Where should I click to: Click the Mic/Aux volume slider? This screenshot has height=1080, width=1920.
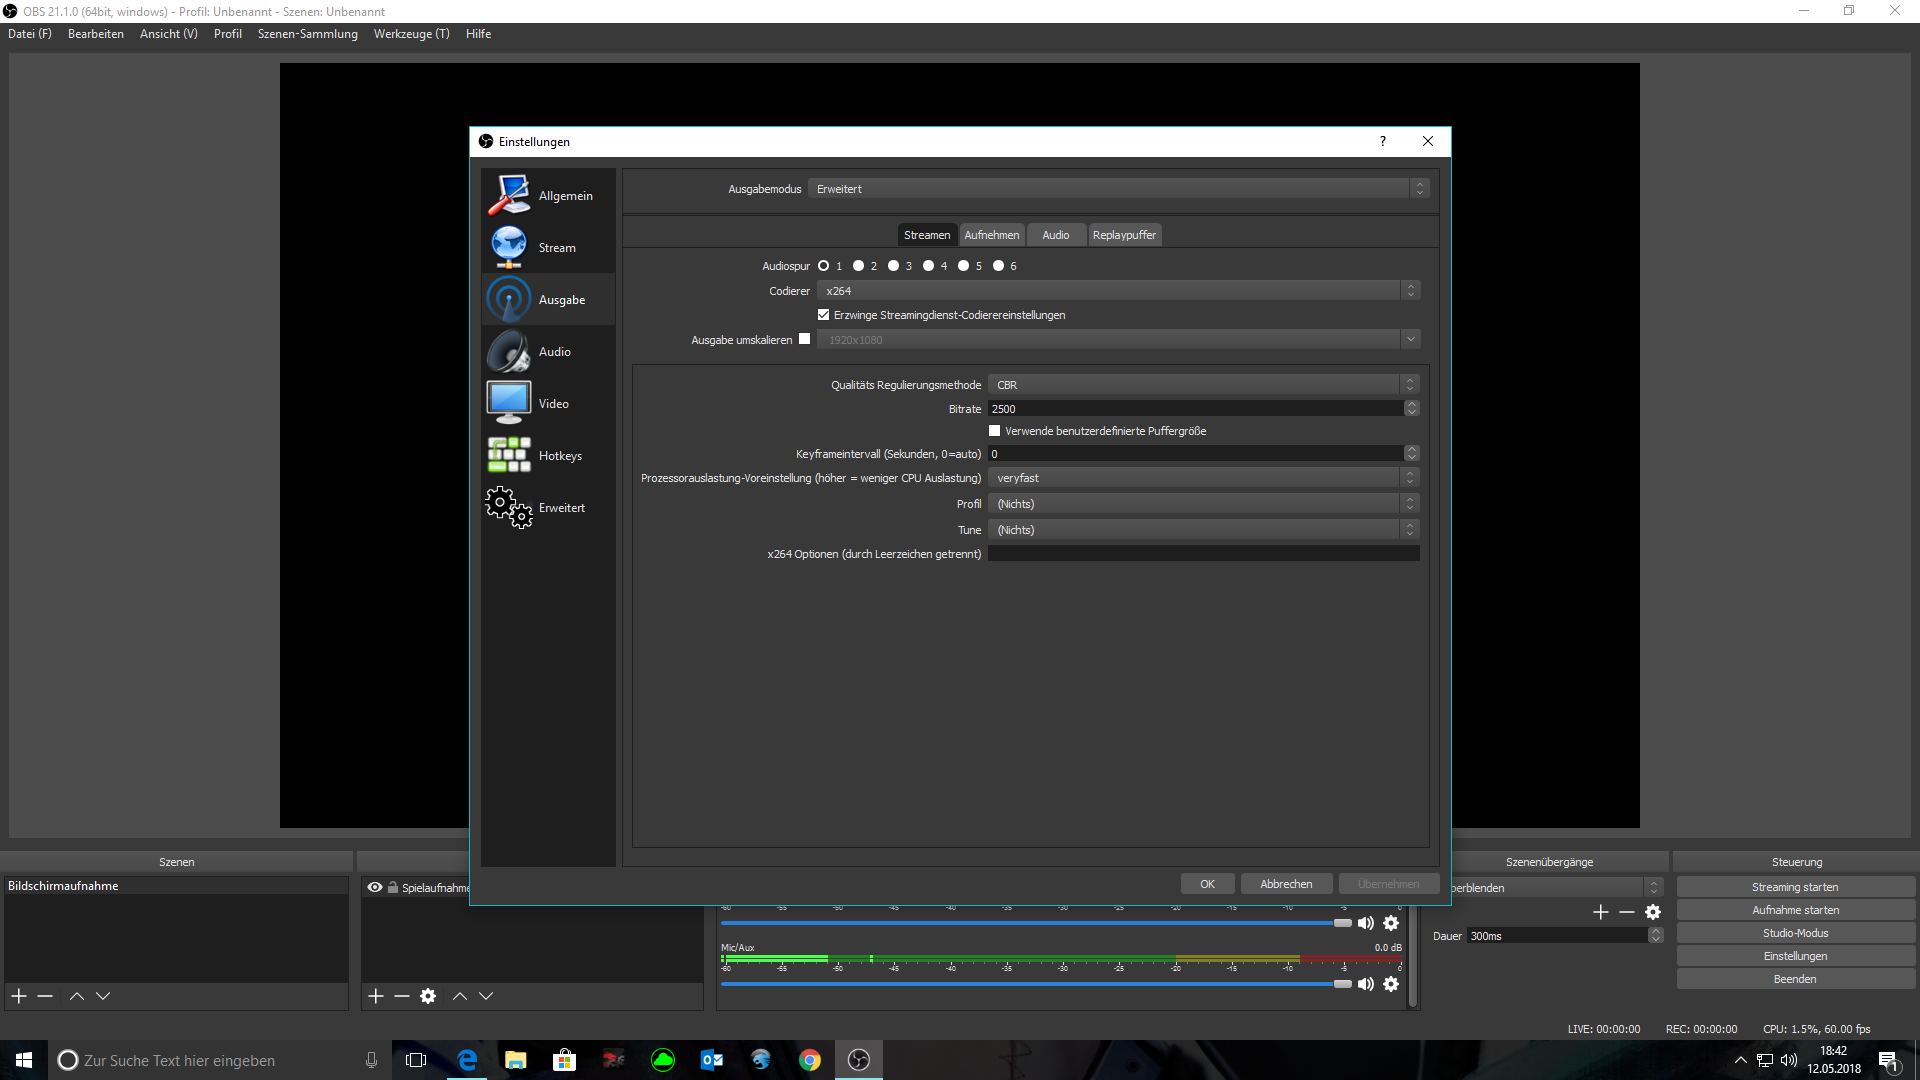pyautogui.click(x=1030, y=984)
